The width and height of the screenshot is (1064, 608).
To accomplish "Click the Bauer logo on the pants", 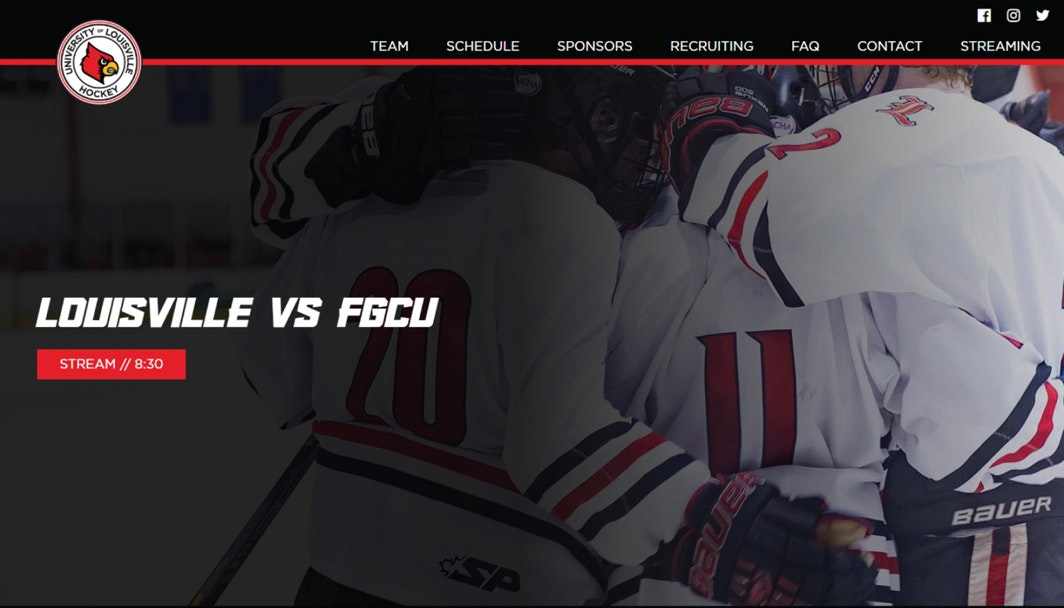I will tap(1002, 510).
